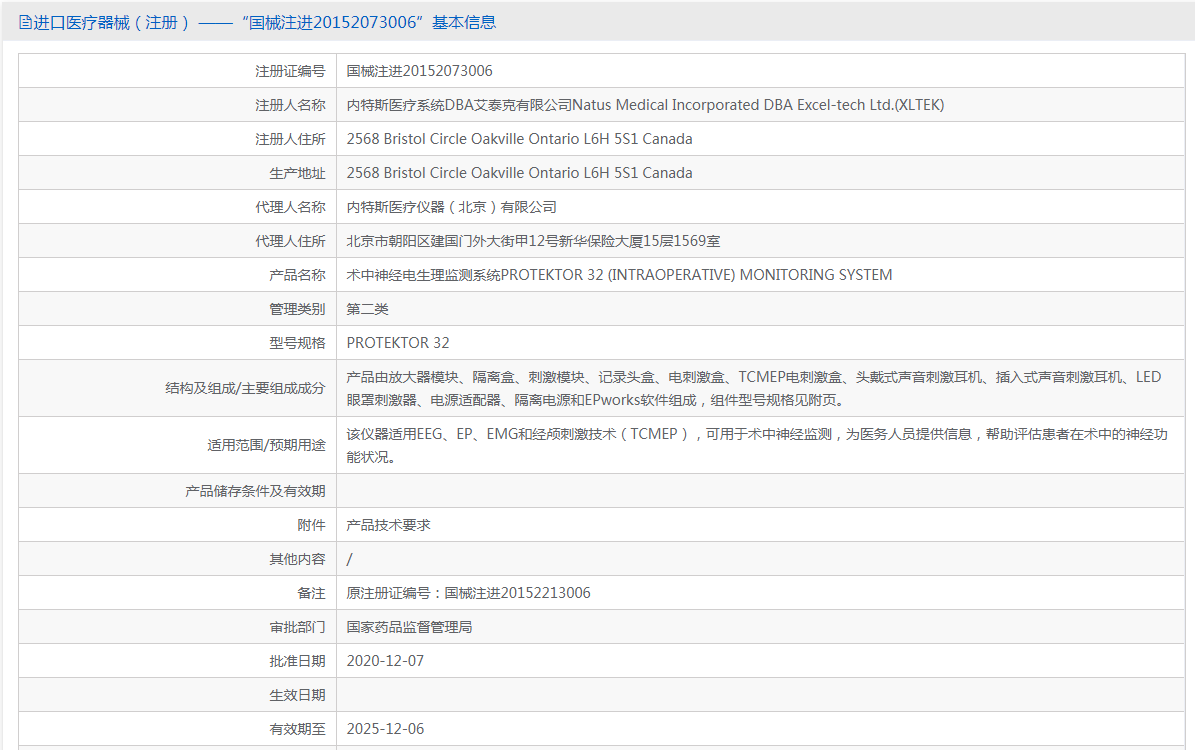This screenshot has width=1195, height=750.
Task: Select agent name 内特斯医疗仪器（北京）有限公司
Action: click(451, 207)
